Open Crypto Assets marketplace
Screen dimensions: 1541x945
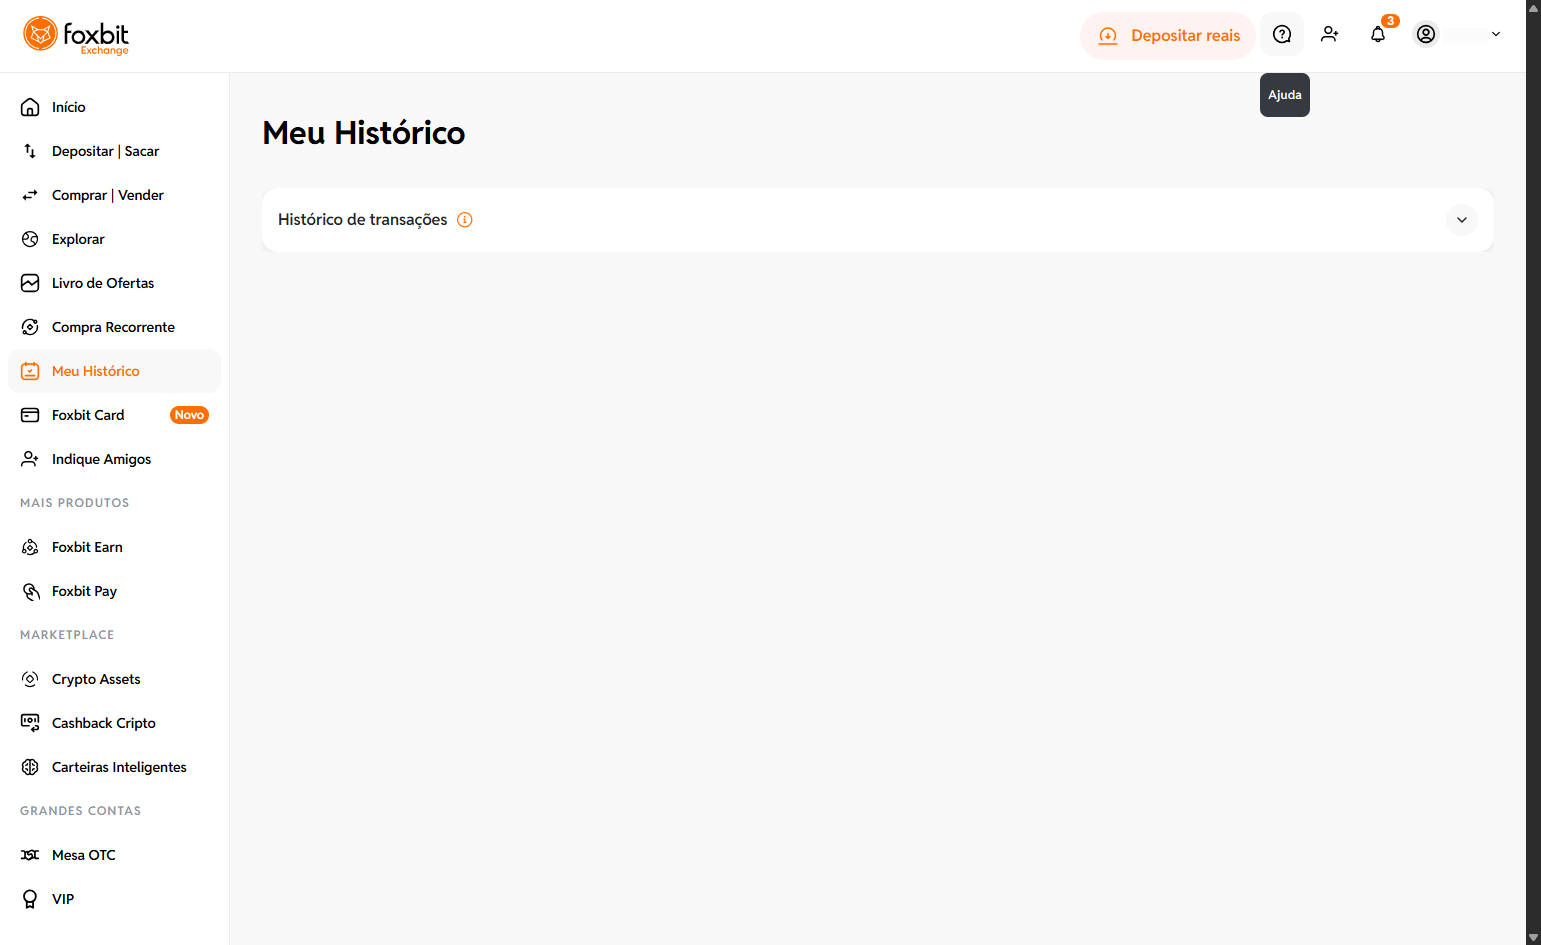114,679
